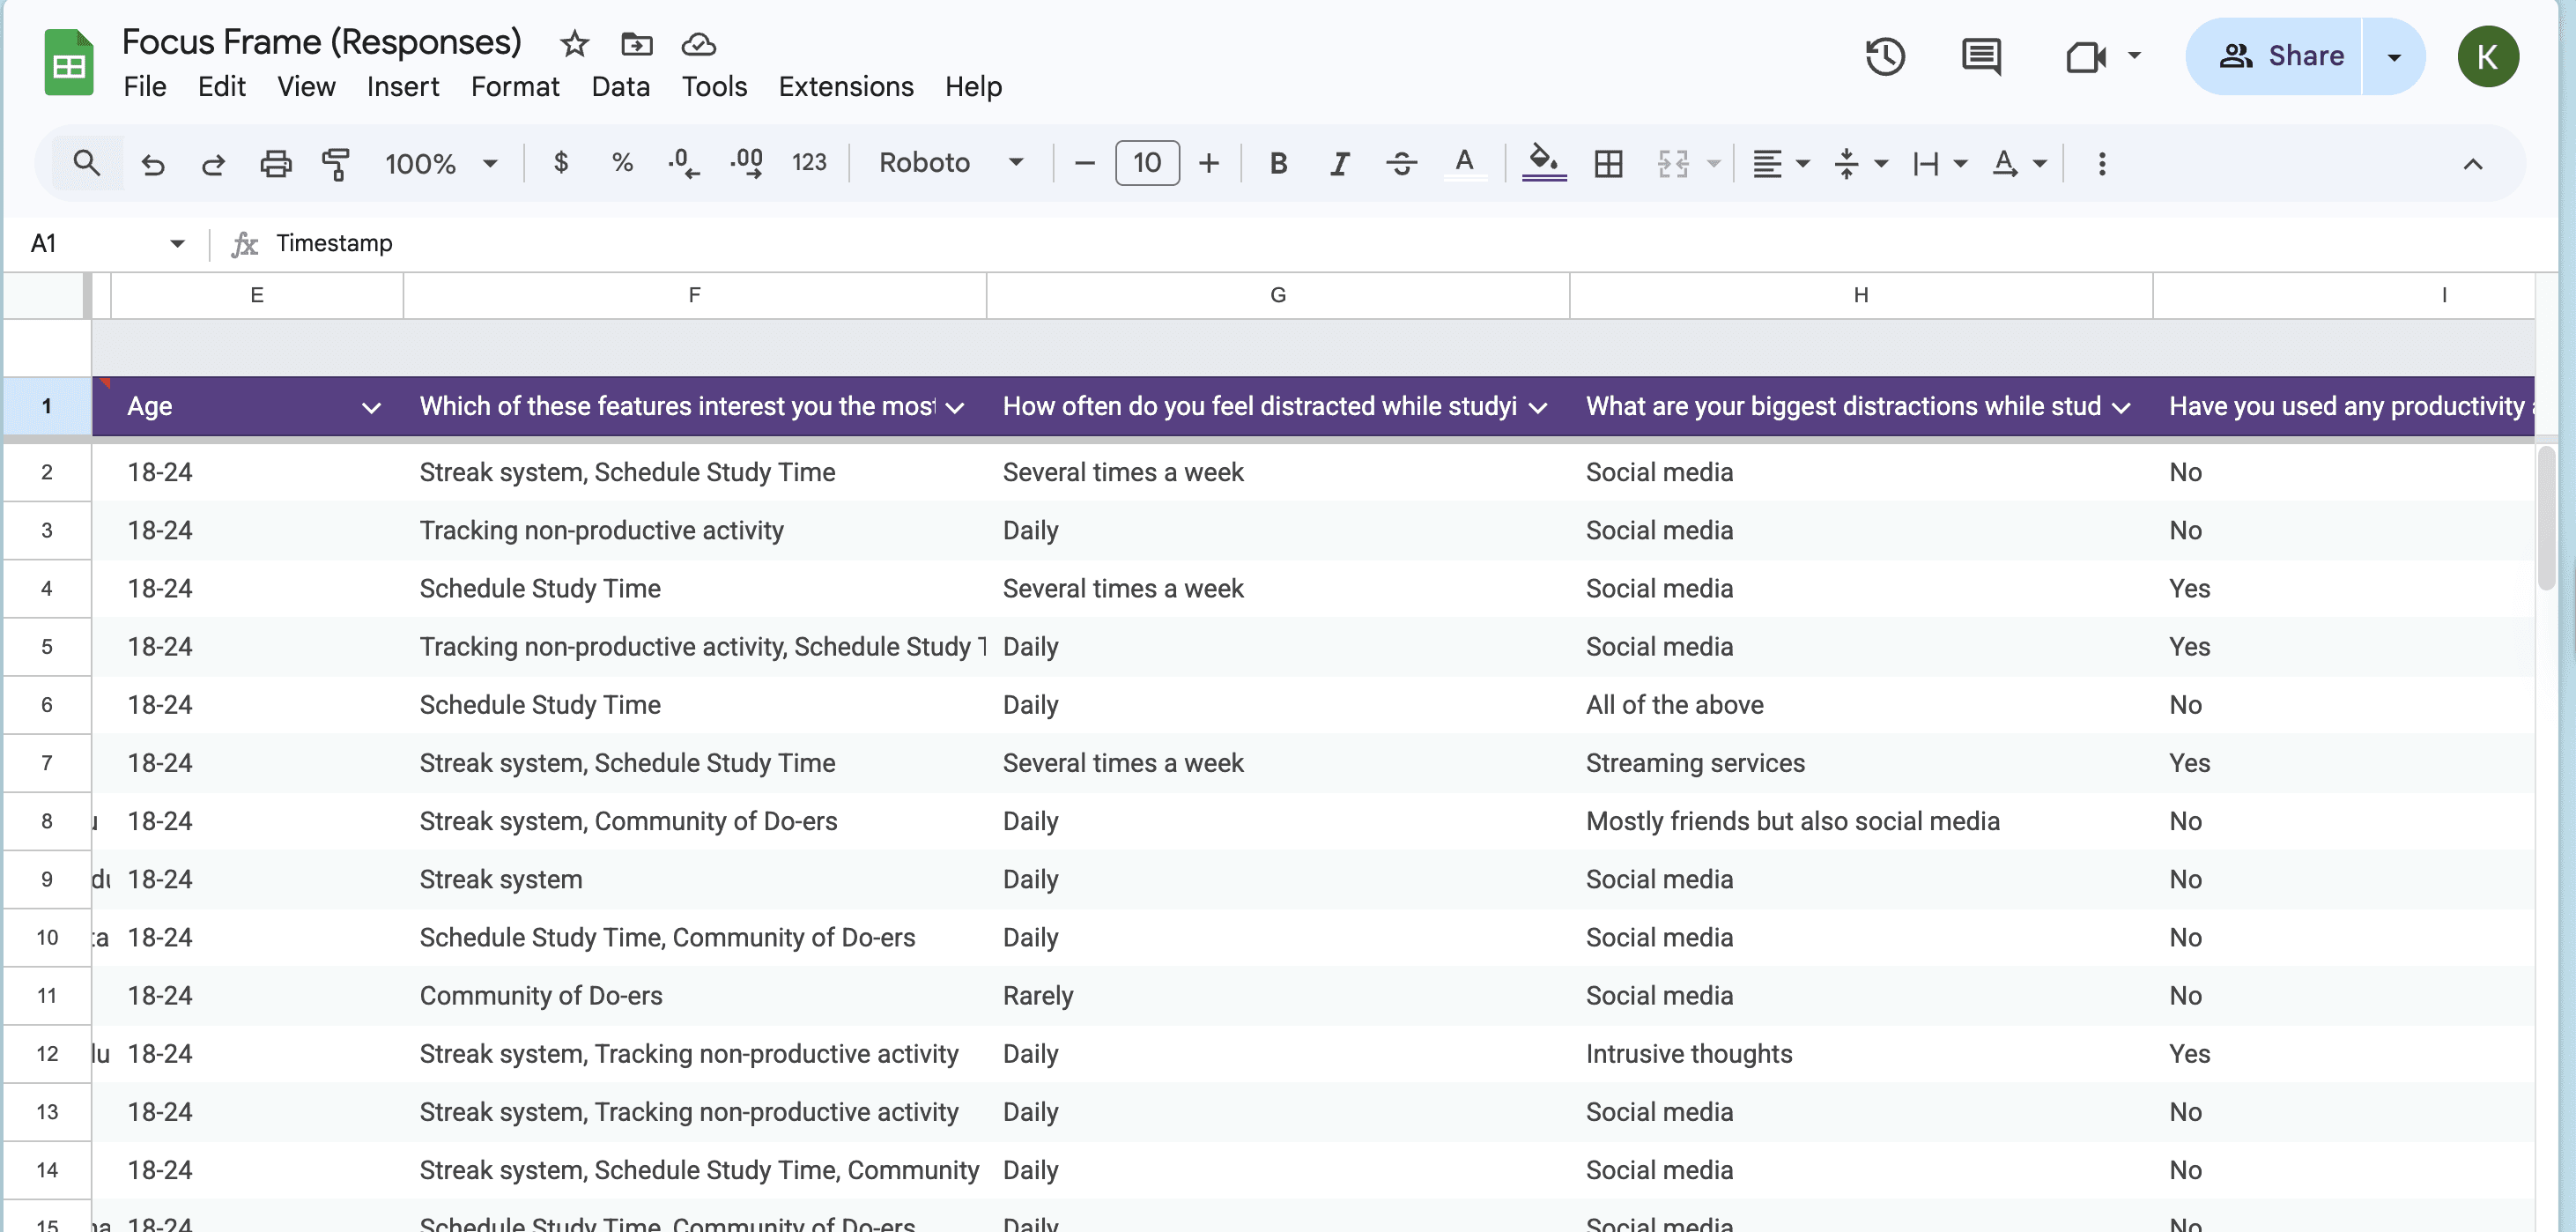The height and width of the screenshot is (1232, 2576).
Task: Click the print icon
Action: tap(275, 163)
